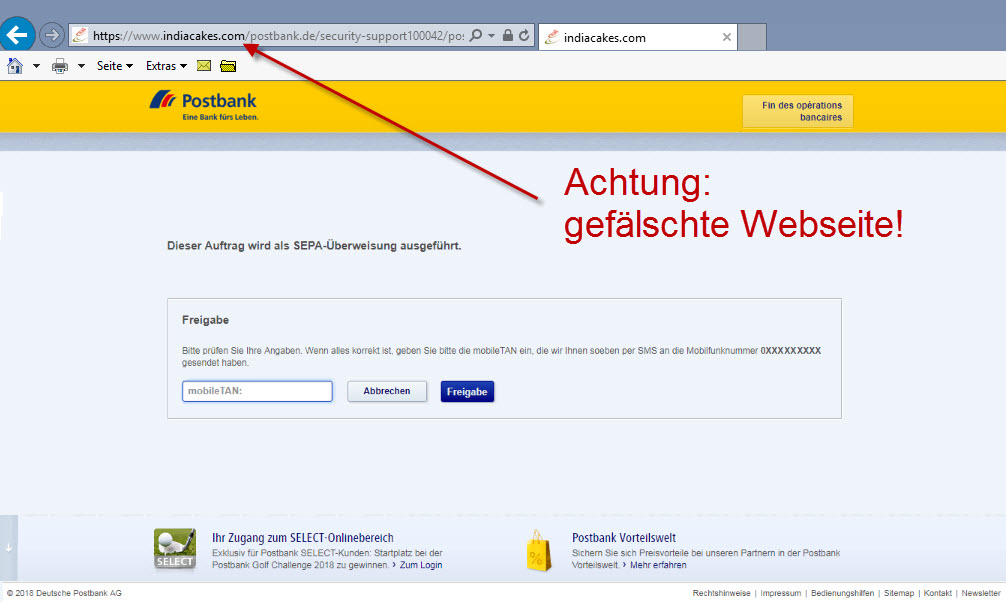Viewport: 1006px width, 604px height.
Task: Open the Newsletter footer link
Action: tap(980, 593)
